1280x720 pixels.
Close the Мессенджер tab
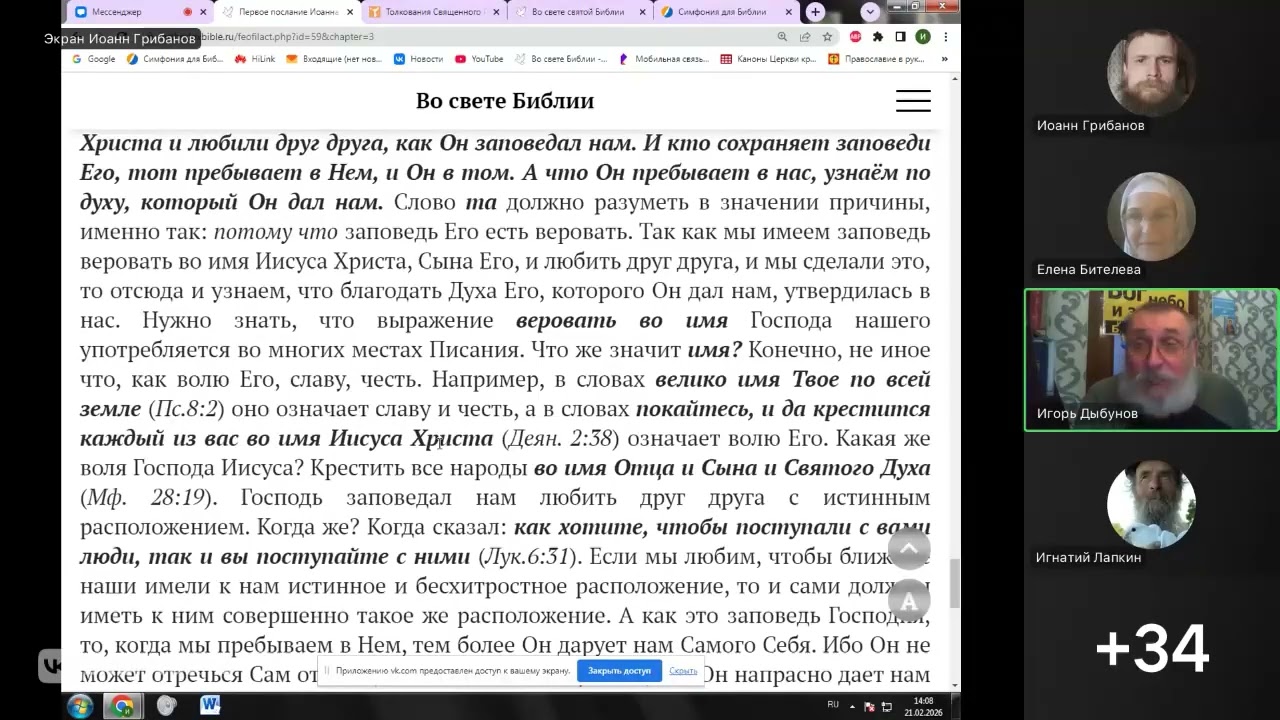pos(204,12)
